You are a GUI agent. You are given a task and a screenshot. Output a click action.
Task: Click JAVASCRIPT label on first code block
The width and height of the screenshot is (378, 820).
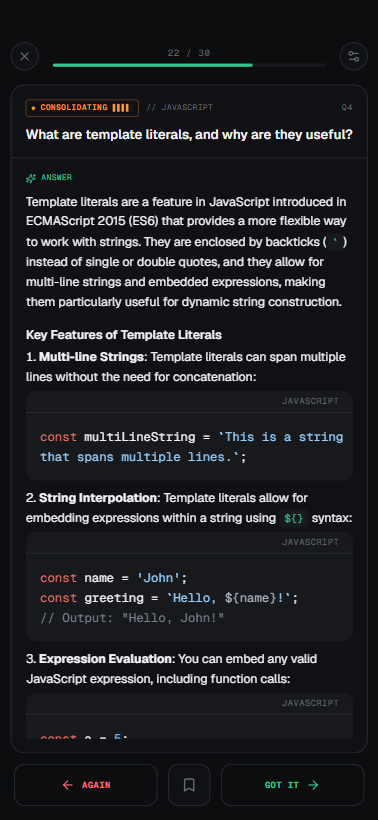click(310, 402)
